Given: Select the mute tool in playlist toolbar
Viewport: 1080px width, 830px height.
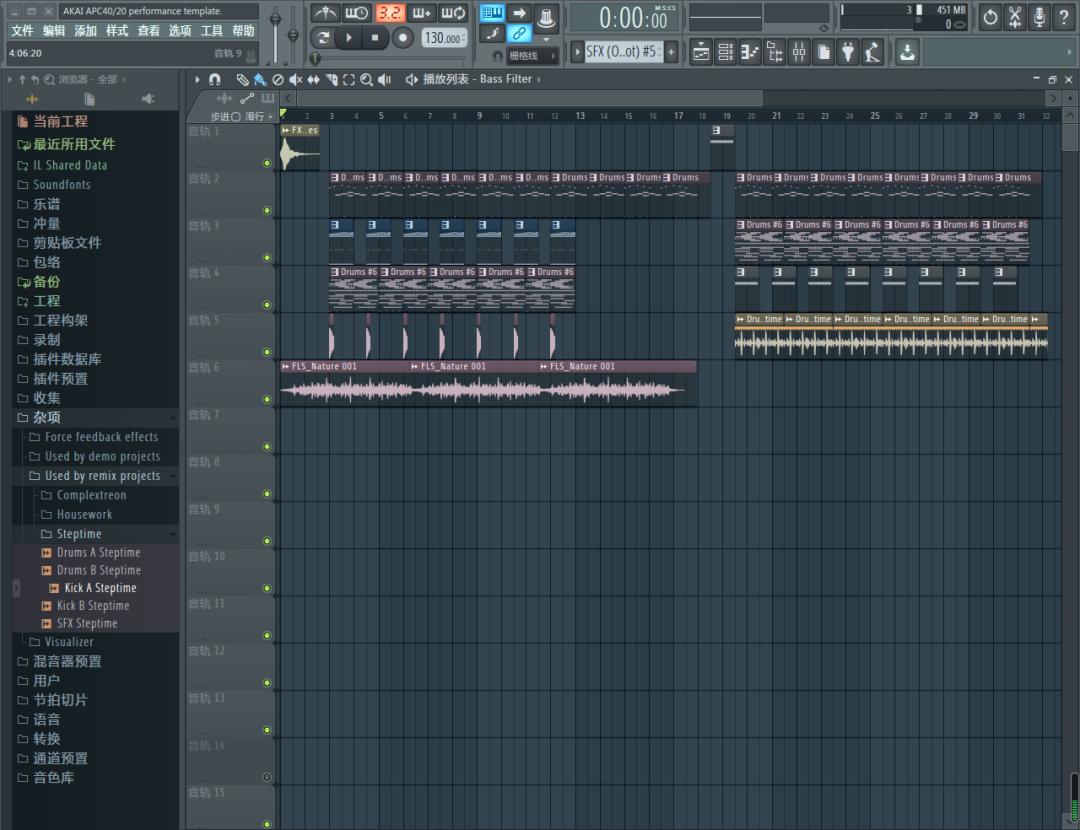Looking at the screenshot, I should tap(295, 79).
